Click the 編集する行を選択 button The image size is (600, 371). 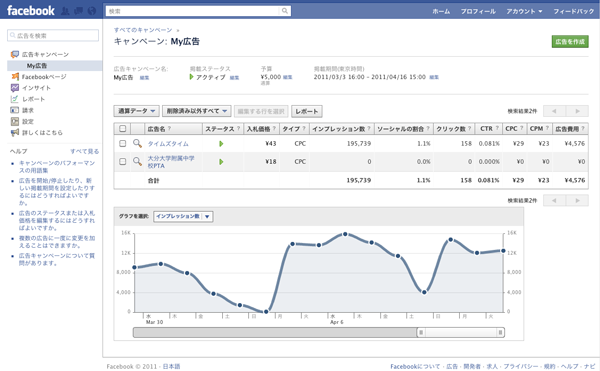pyautogui.click(x=261, y=111)
